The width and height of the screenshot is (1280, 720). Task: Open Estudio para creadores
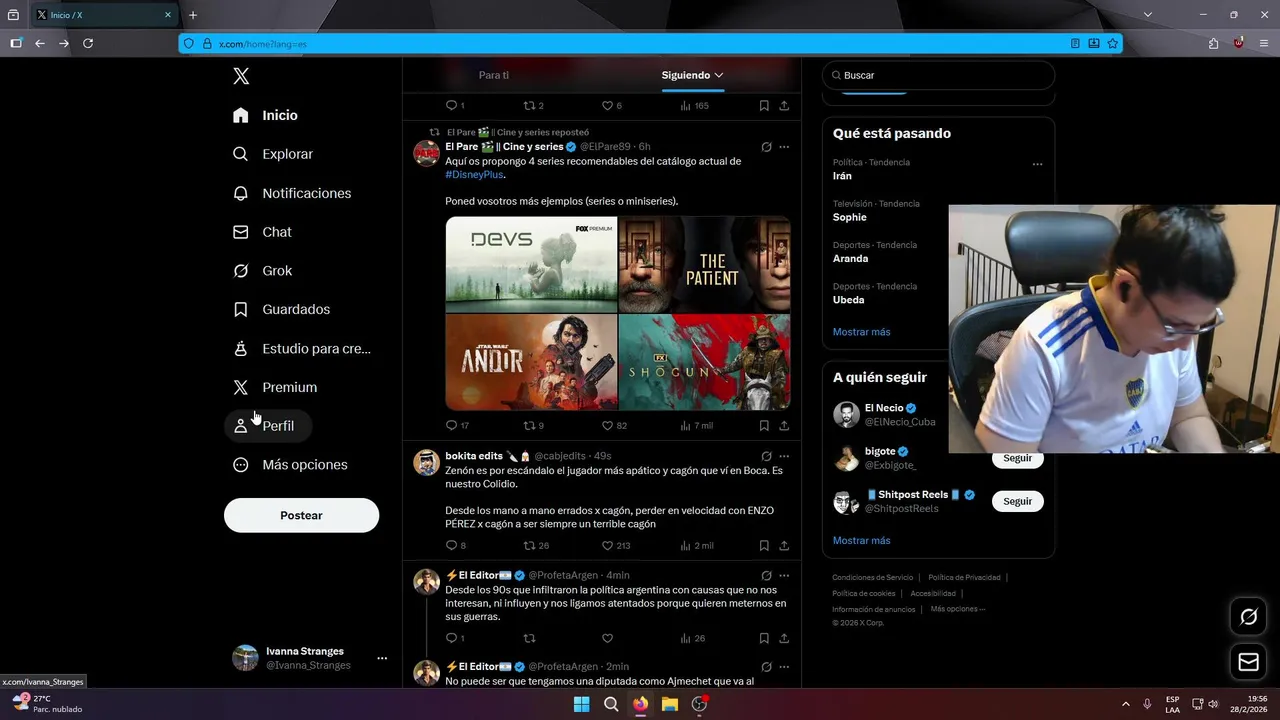302,349
